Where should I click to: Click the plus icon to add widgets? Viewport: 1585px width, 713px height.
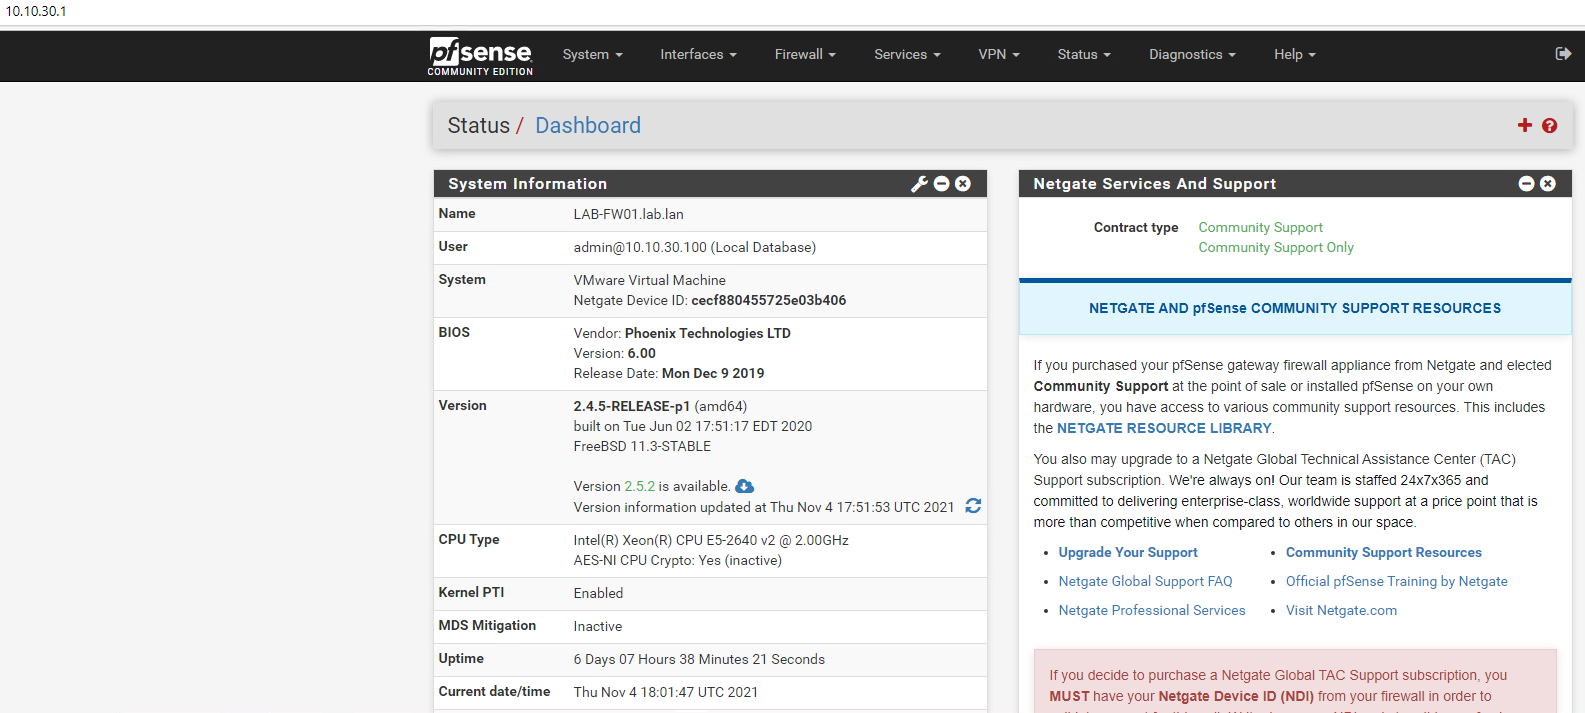pos(1524,125)
